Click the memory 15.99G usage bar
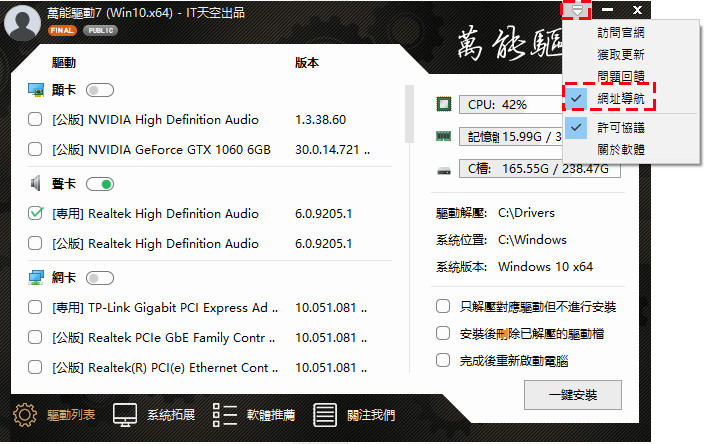704x444 pixels. click(511, 136)
